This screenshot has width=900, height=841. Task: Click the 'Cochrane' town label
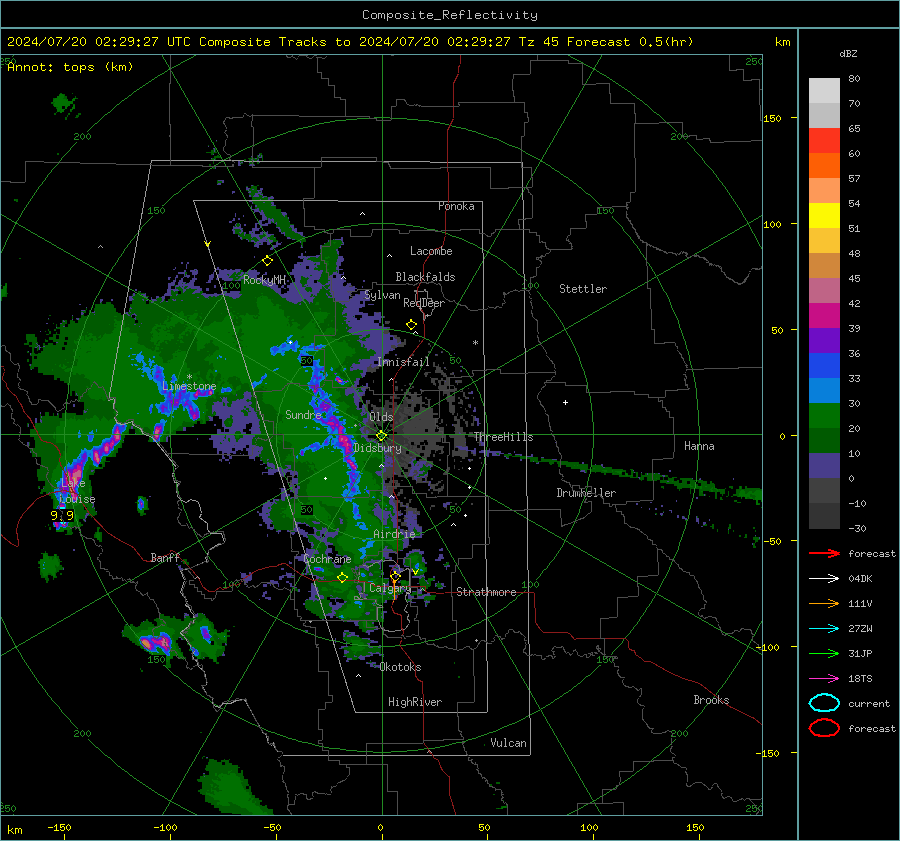[x=327, y=559]
